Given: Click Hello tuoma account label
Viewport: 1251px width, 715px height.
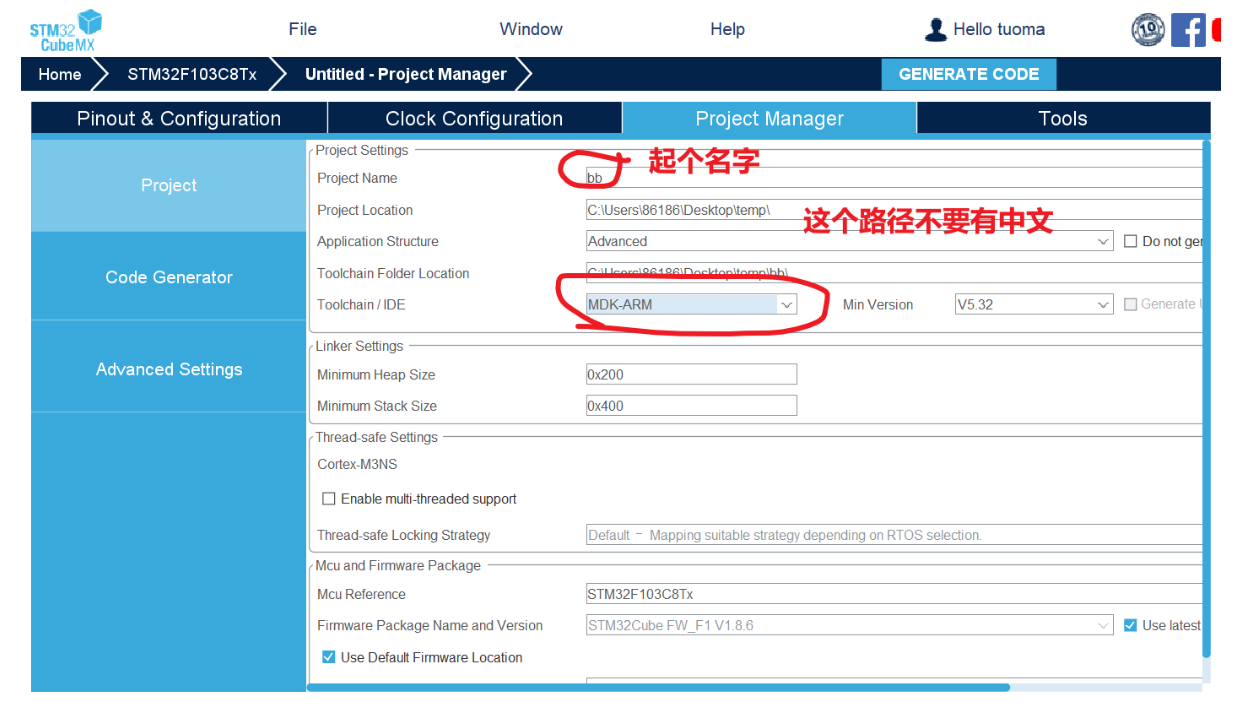Looking at the screenshot, I should (999, 30).
